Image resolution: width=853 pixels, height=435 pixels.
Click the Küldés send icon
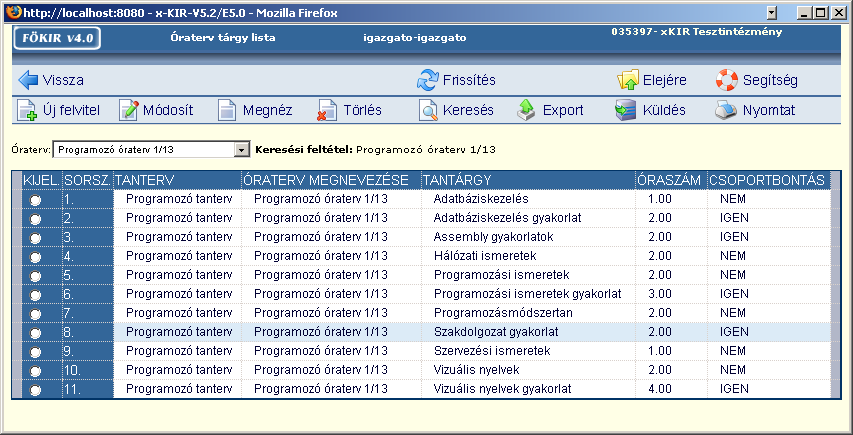[625, 110]
